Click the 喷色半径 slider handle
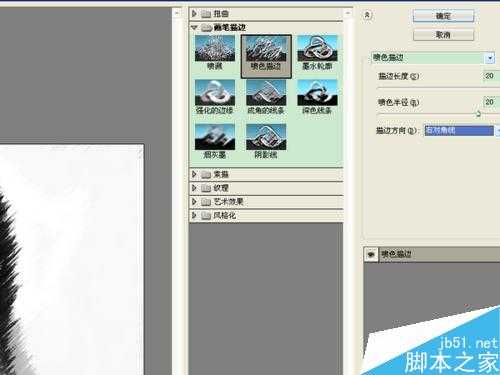 (x=478, y=114)
